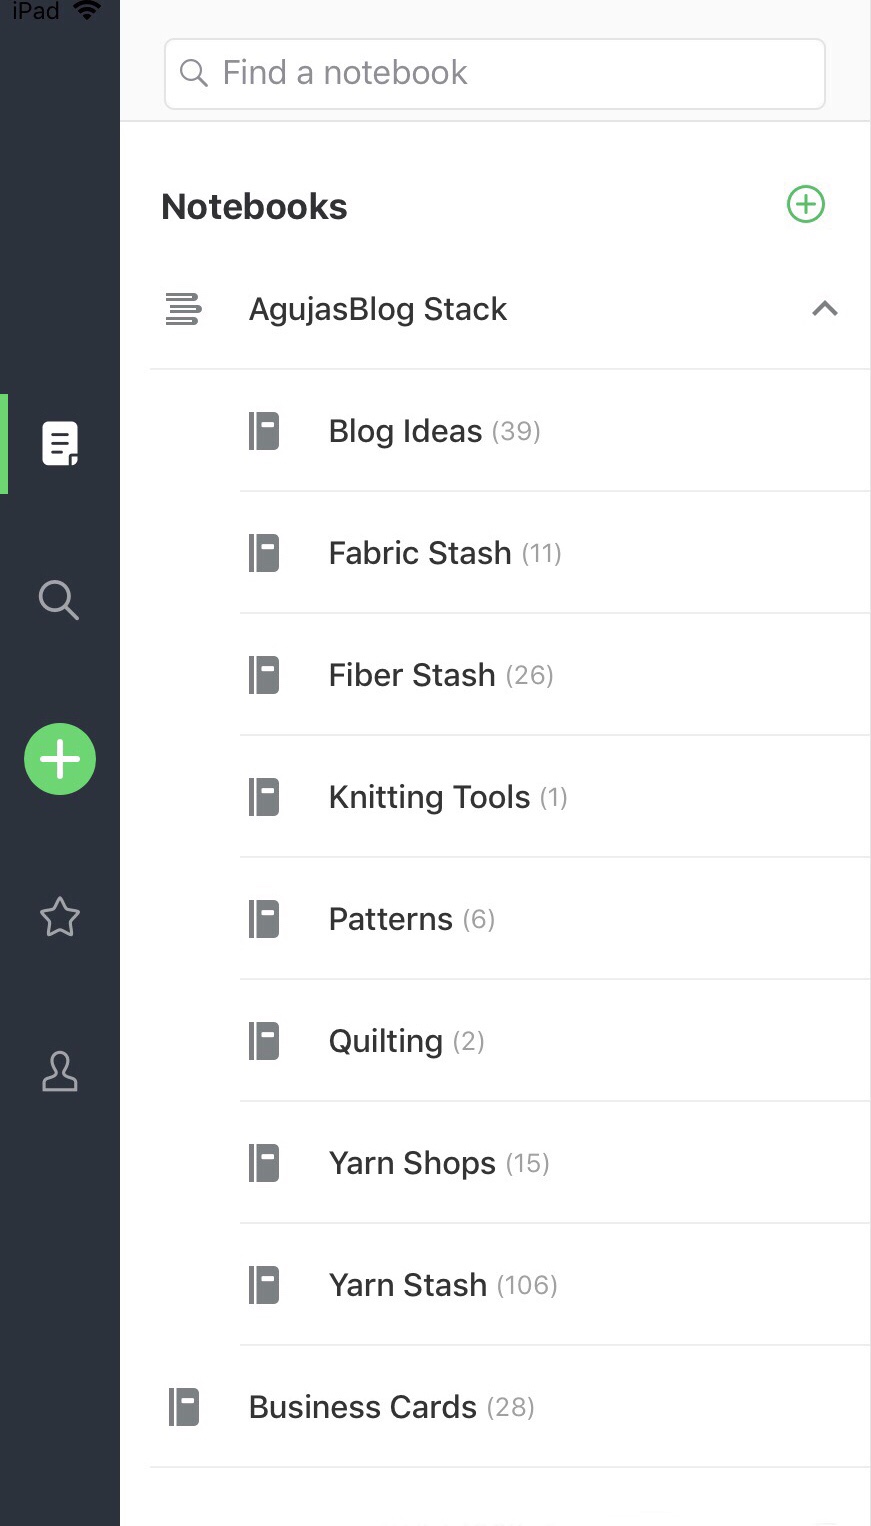Image resolution: width=871 pixels, height=1526 pixels.
Task: Open Shortcuts star icon in sidebar
Action: click(60, 917)
